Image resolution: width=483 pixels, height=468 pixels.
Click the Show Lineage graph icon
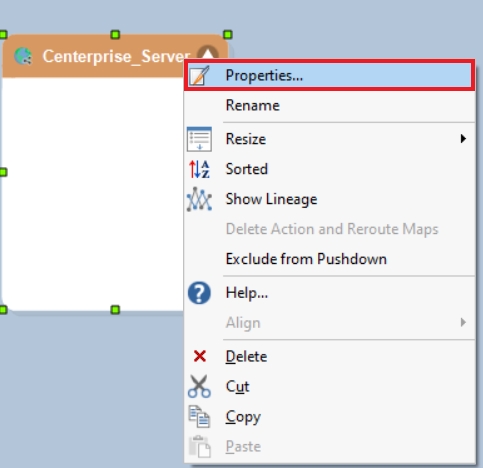click(199, 199)
